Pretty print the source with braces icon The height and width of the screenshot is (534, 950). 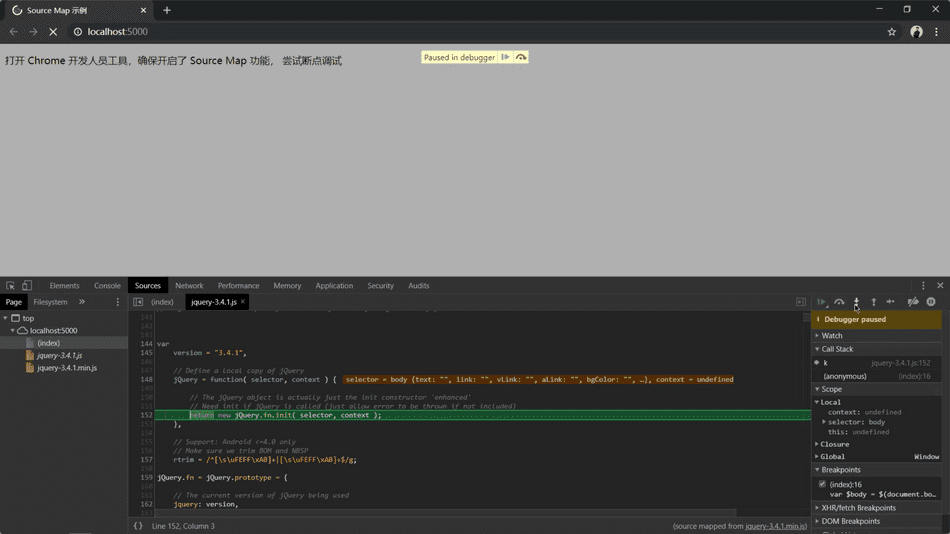pyautogui.click(x=138, y=526)
